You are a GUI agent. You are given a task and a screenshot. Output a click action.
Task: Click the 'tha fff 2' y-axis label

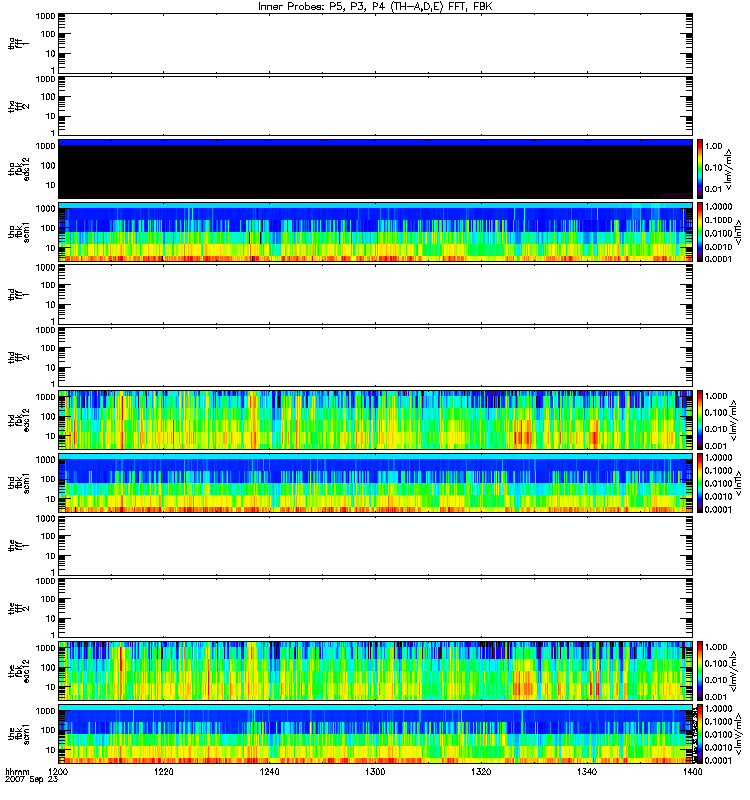pos(19,106)
